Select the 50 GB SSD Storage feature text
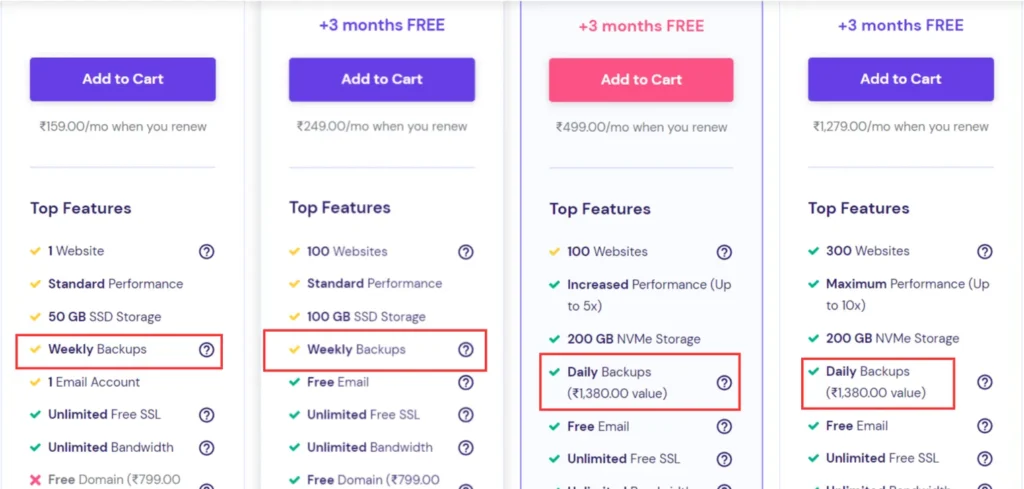The width and height of the screenshot is (1024, 489). point(104,317)
